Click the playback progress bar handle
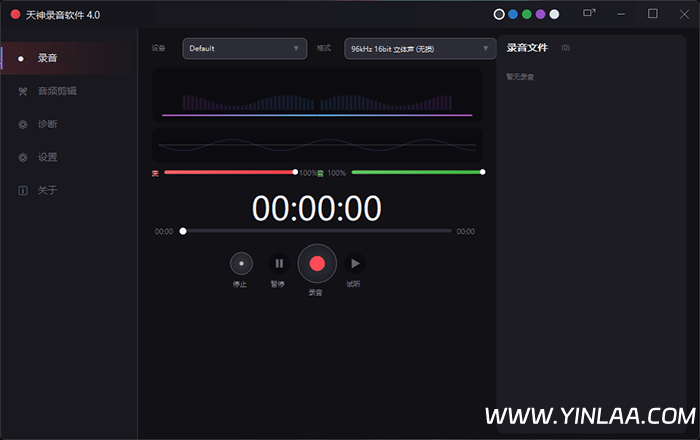 (x=183, y=231)
